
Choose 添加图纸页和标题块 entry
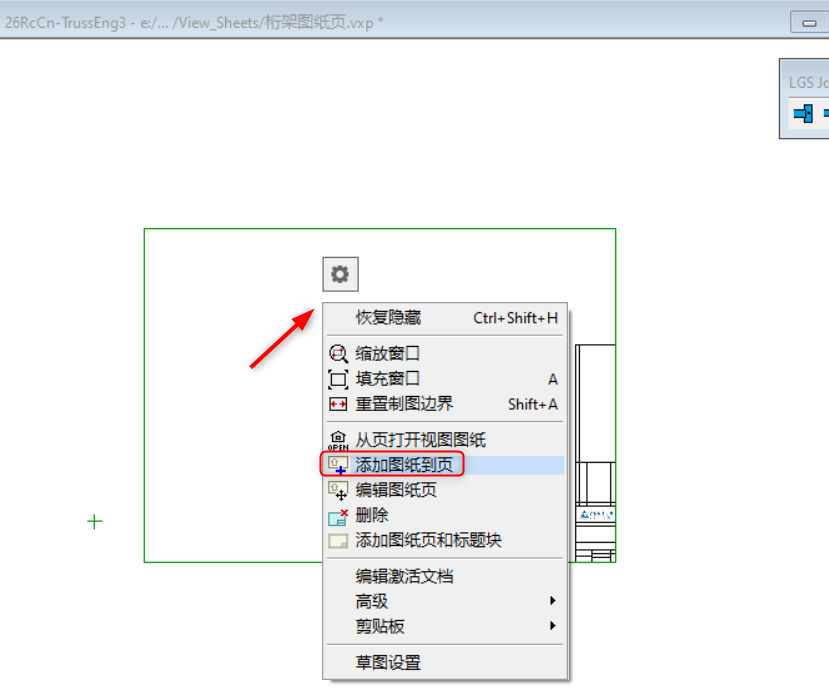(445, 540)
